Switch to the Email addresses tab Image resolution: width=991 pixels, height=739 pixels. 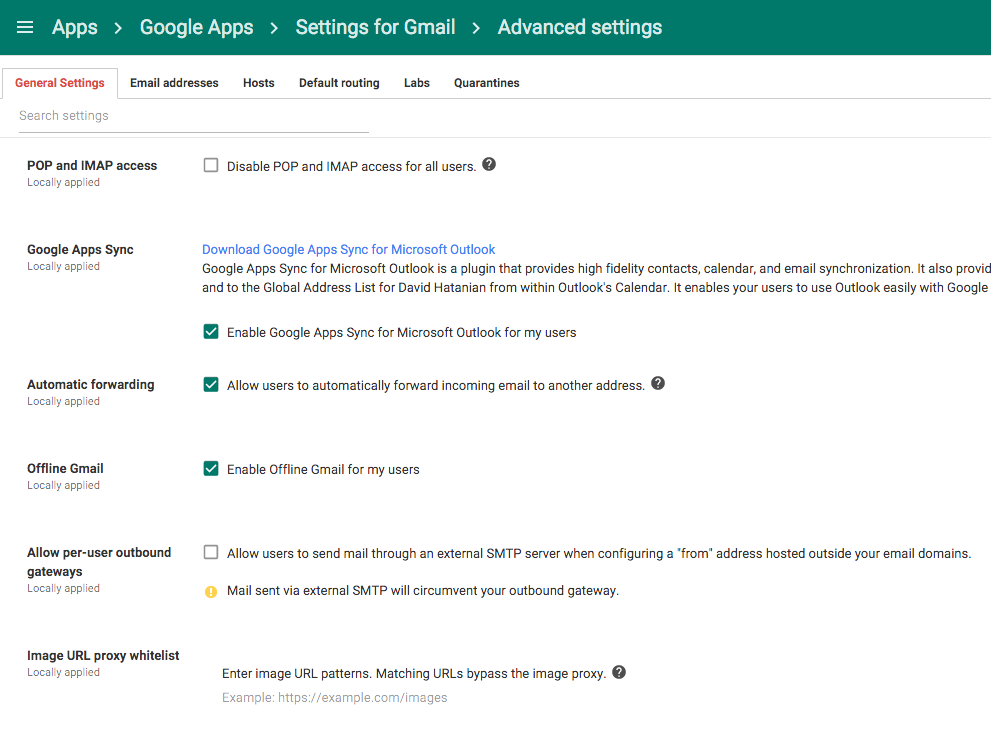pyautogui.click(x=174, y=83)
